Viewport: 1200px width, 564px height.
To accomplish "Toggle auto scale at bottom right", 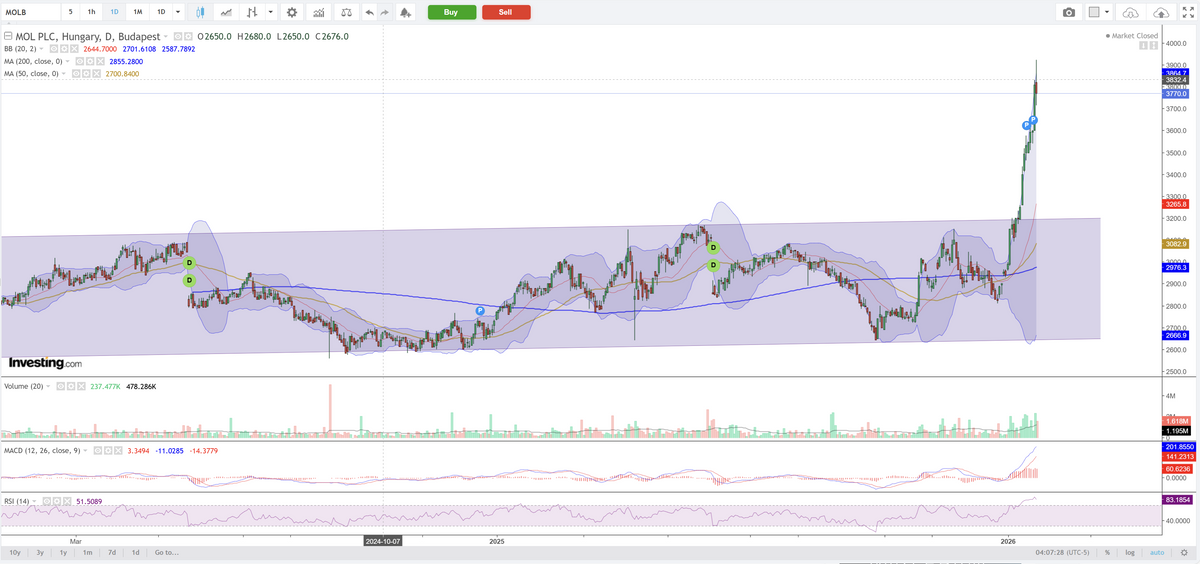I will click(x=1156, y=552).
